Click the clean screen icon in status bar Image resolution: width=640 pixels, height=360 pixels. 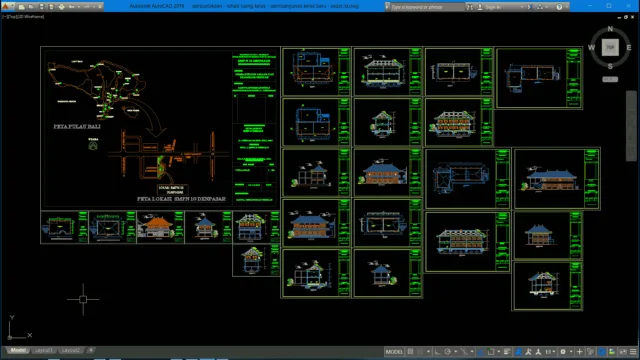[623, 352]
